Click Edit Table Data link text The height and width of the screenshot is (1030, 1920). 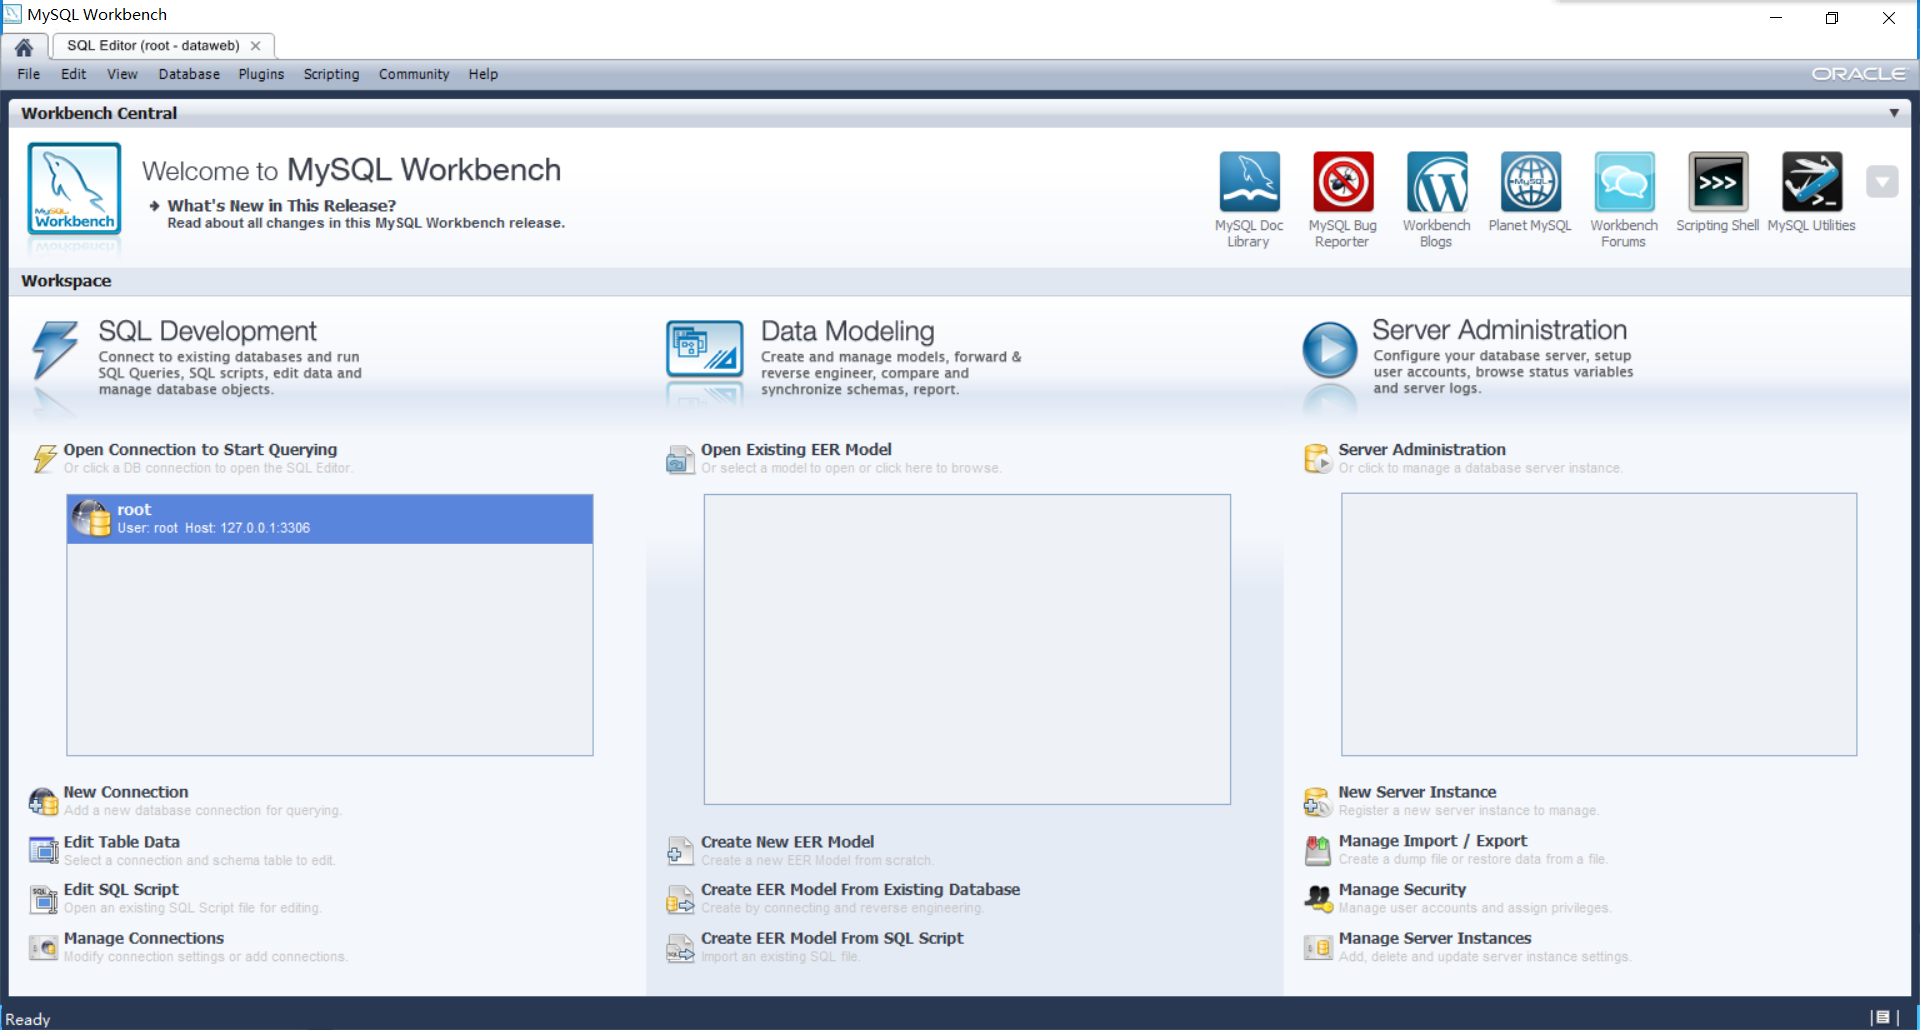[122, 842]
